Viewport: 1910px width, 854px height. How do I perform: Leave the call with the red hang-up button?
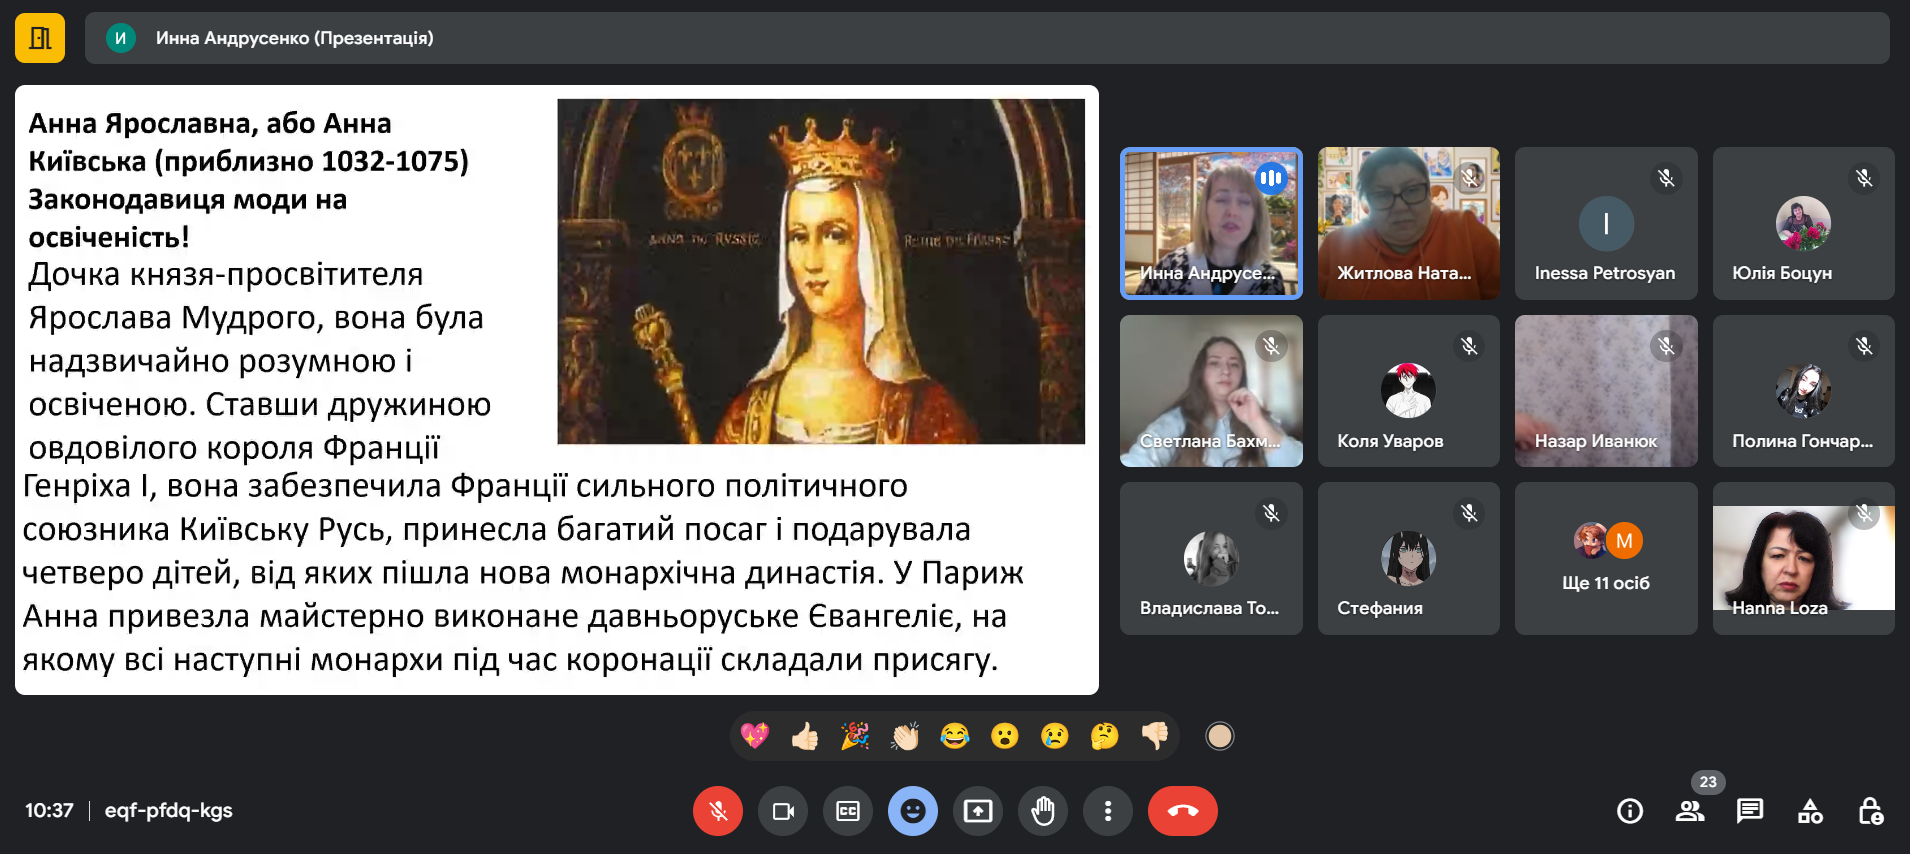pyautogui.click(x=1182, y=811)
